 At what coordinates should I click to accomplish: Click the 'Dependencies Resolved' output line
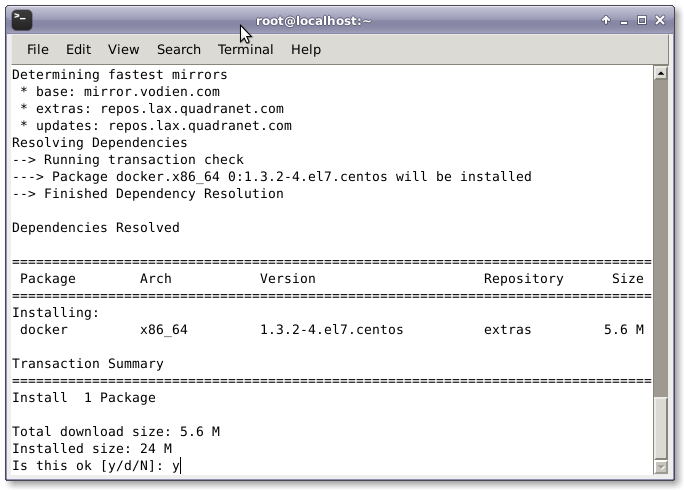click(x=95, y=227)
